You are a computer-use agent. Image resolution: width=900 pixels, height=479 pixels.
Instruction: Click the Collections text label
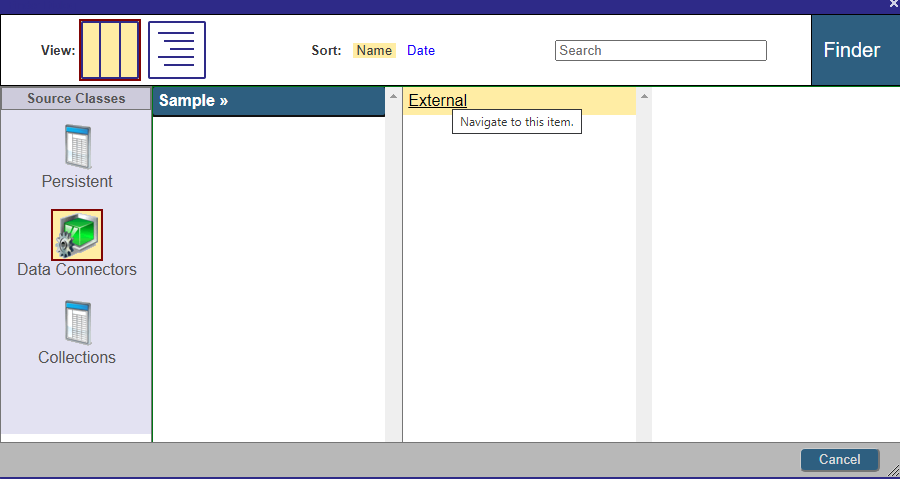point(77,358)
